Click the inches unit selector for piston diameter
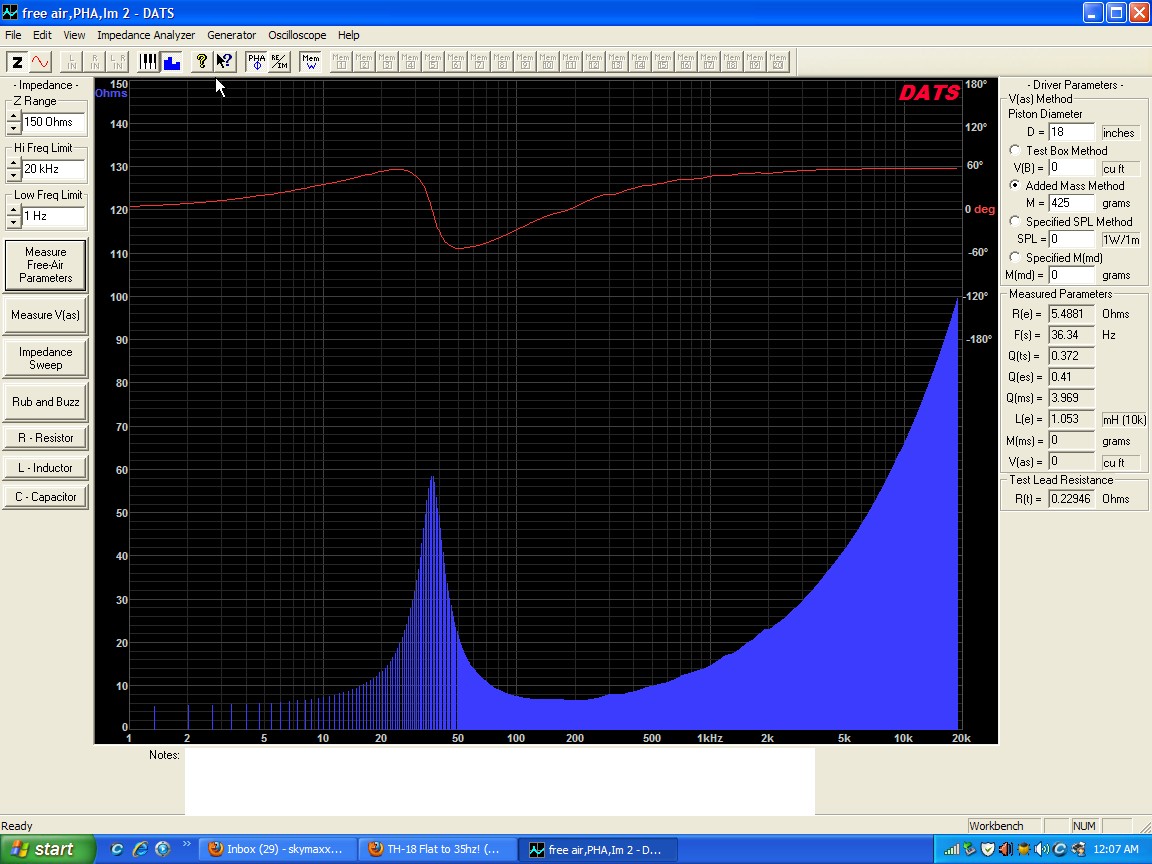1152x864 pixels. [1120, 133]
